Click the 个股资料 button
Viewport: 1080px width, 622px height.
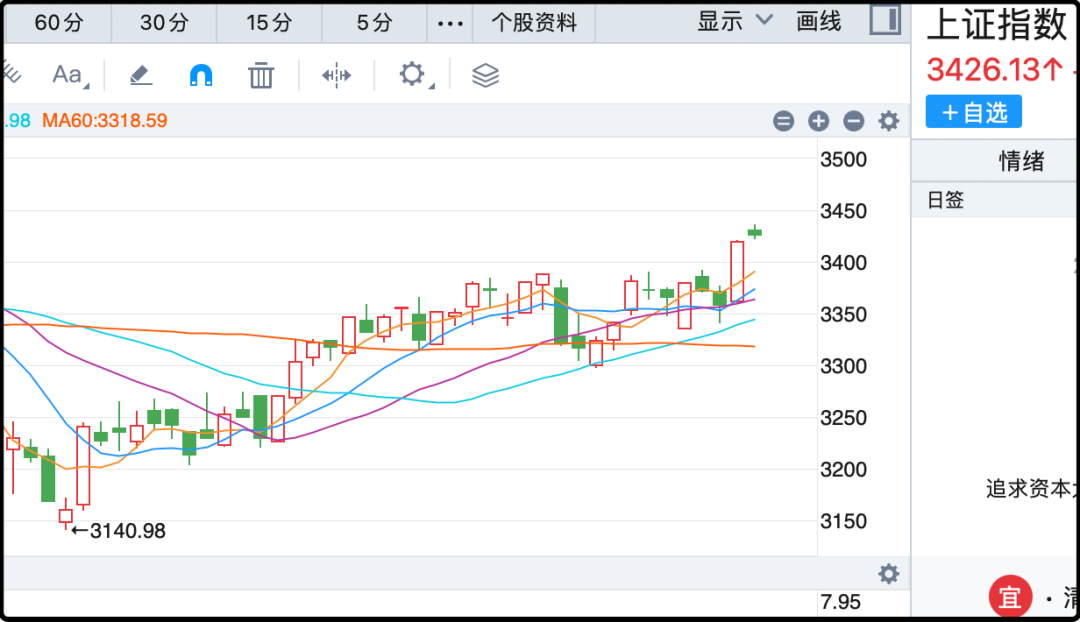pos(533,23)
